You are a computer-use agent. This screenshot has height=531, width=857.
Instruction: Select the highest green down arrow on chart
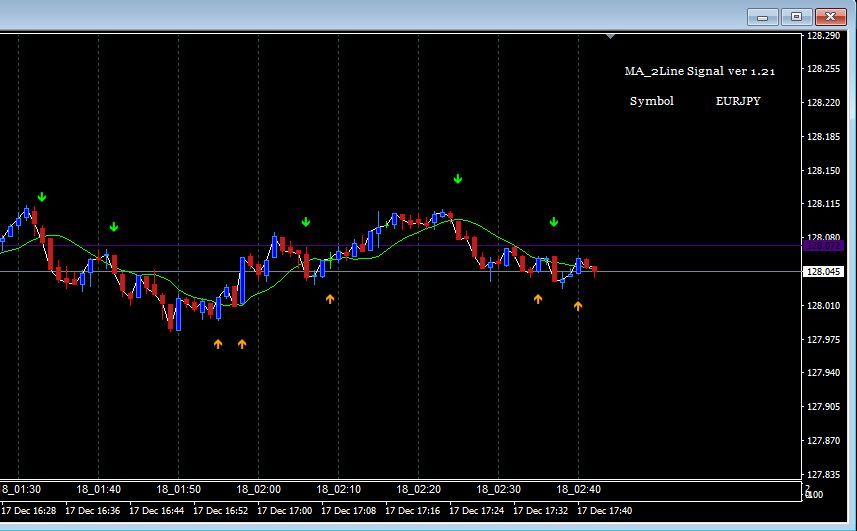[x=458, y=179]
